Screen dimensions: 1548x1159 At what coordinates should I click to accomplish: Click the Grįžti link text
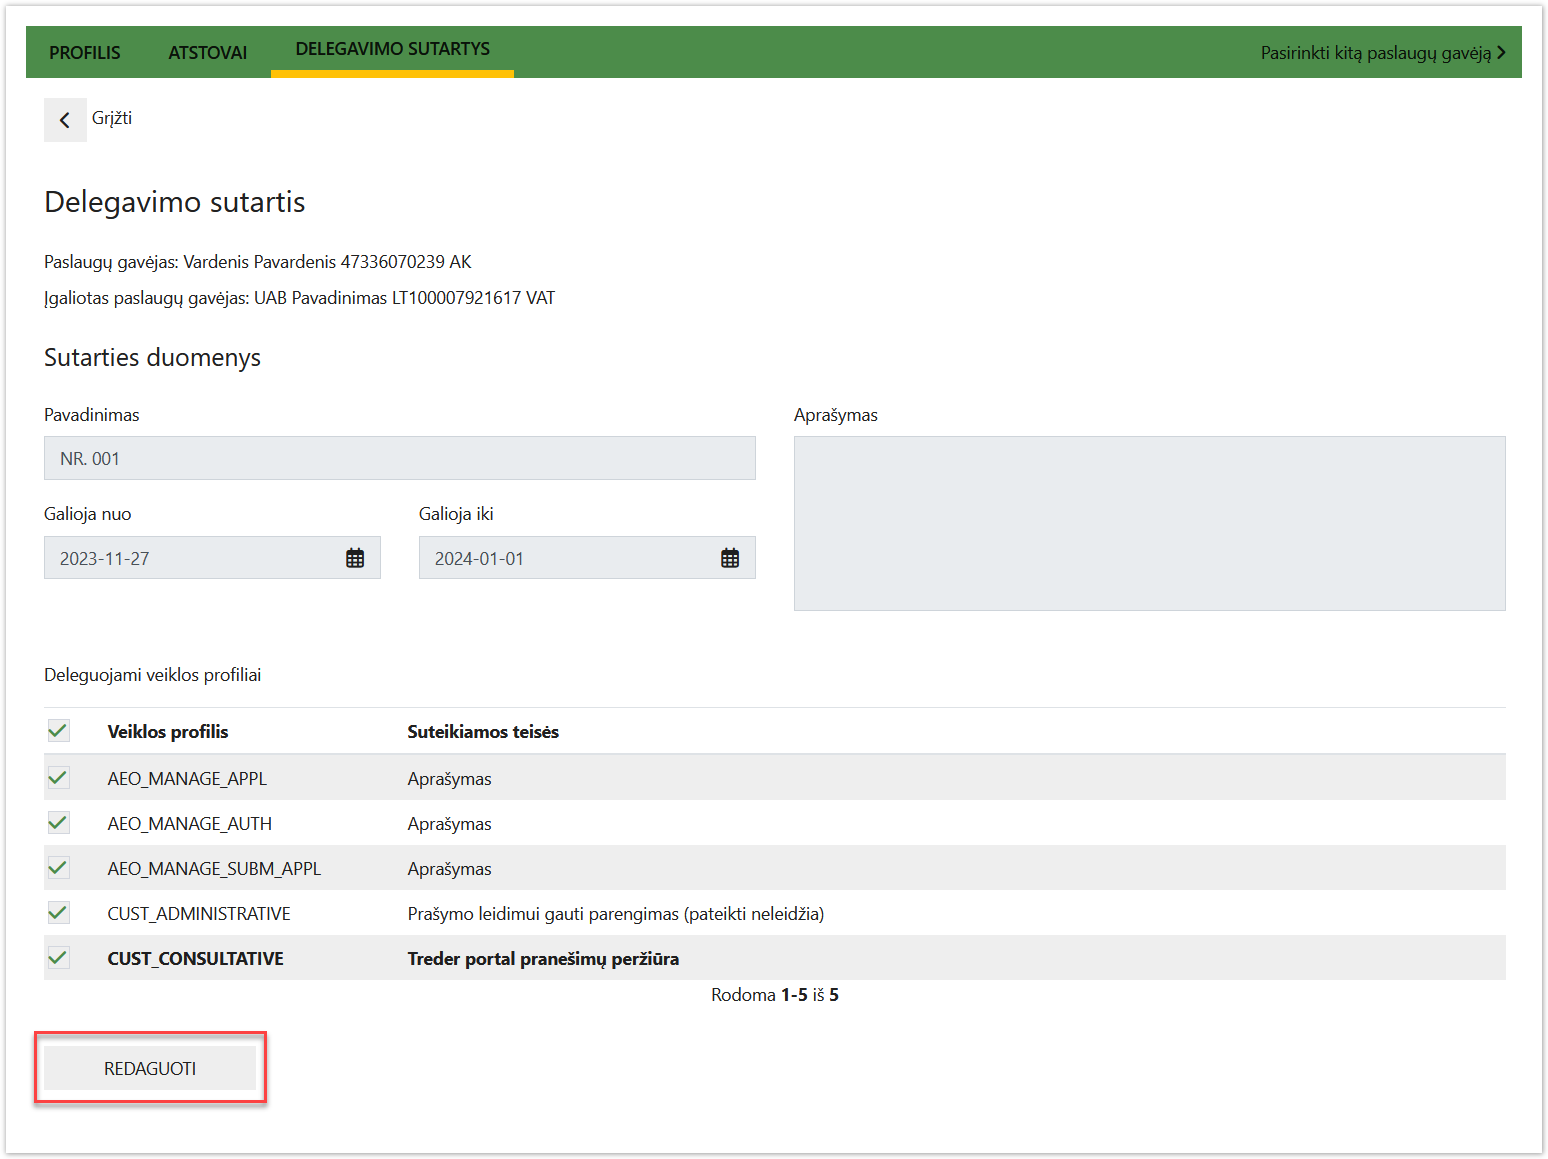point(112,118)
